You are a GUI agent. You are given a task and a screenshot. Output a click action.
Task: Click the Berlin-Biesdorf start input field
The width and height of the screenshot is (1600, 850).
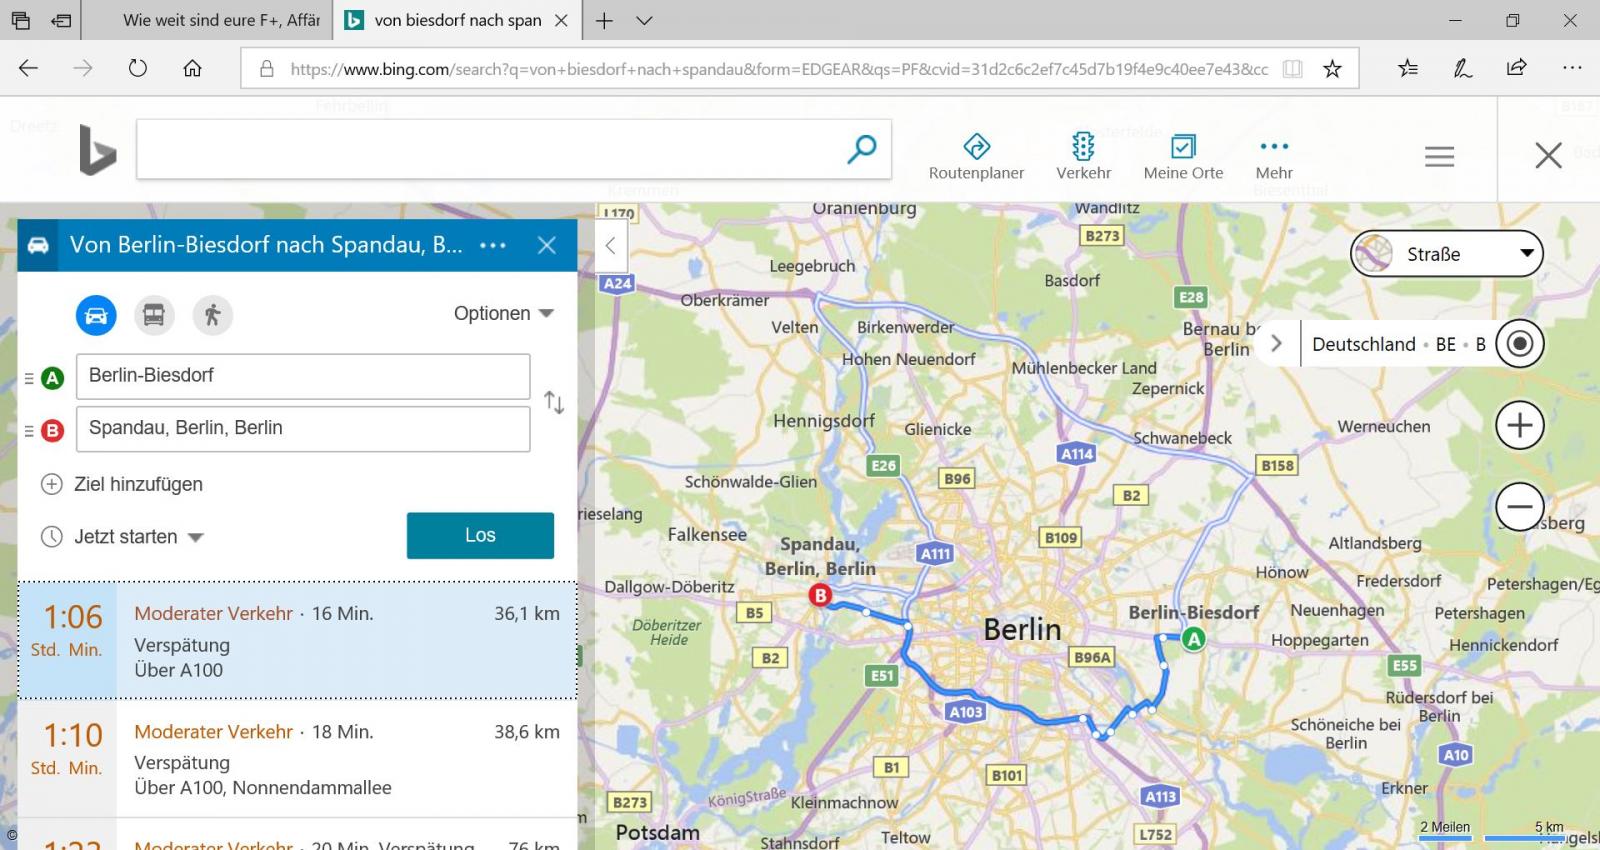[x=303, y=376]
